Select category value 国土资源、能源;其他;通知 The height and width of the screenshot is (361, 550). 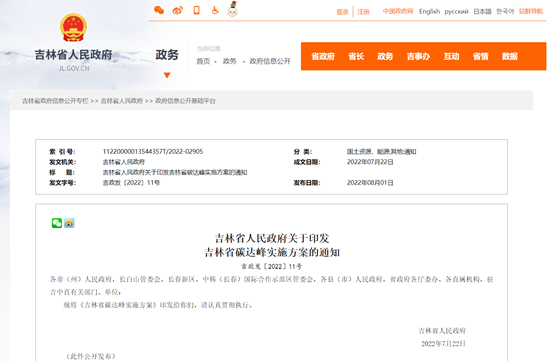coord(381,152)
